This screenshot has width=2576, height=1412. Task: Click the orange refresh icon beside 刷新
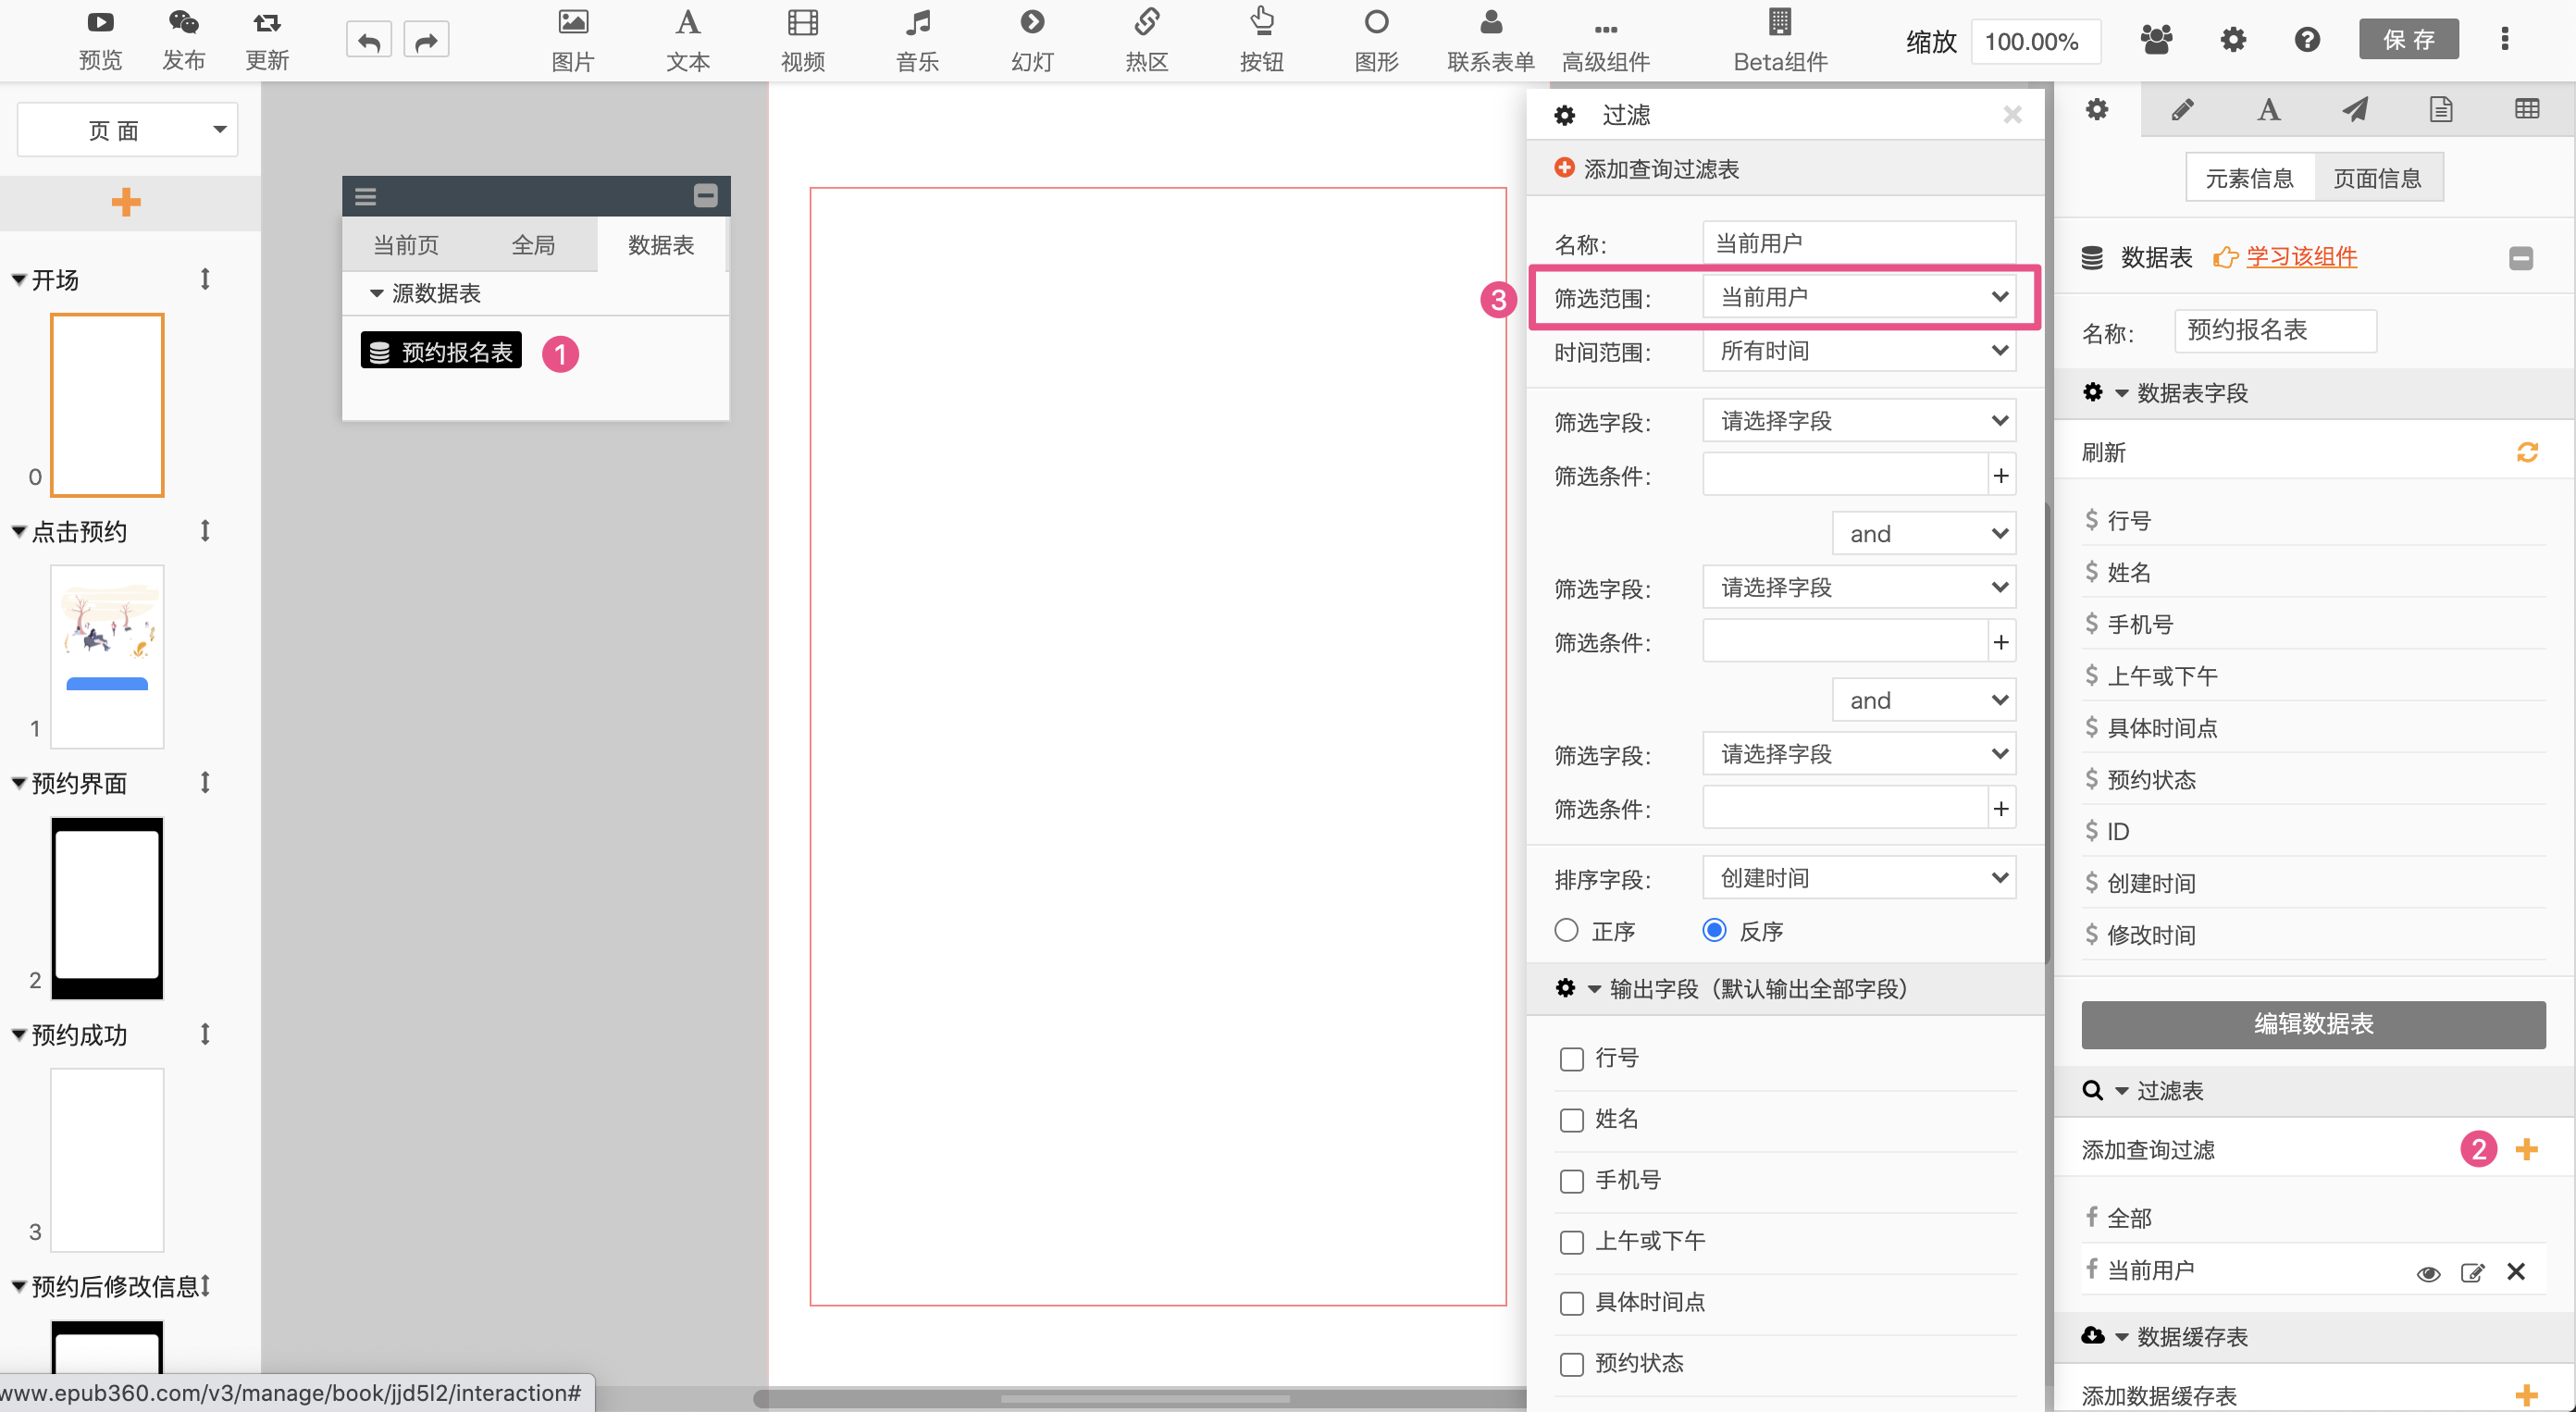[2527, 452]
